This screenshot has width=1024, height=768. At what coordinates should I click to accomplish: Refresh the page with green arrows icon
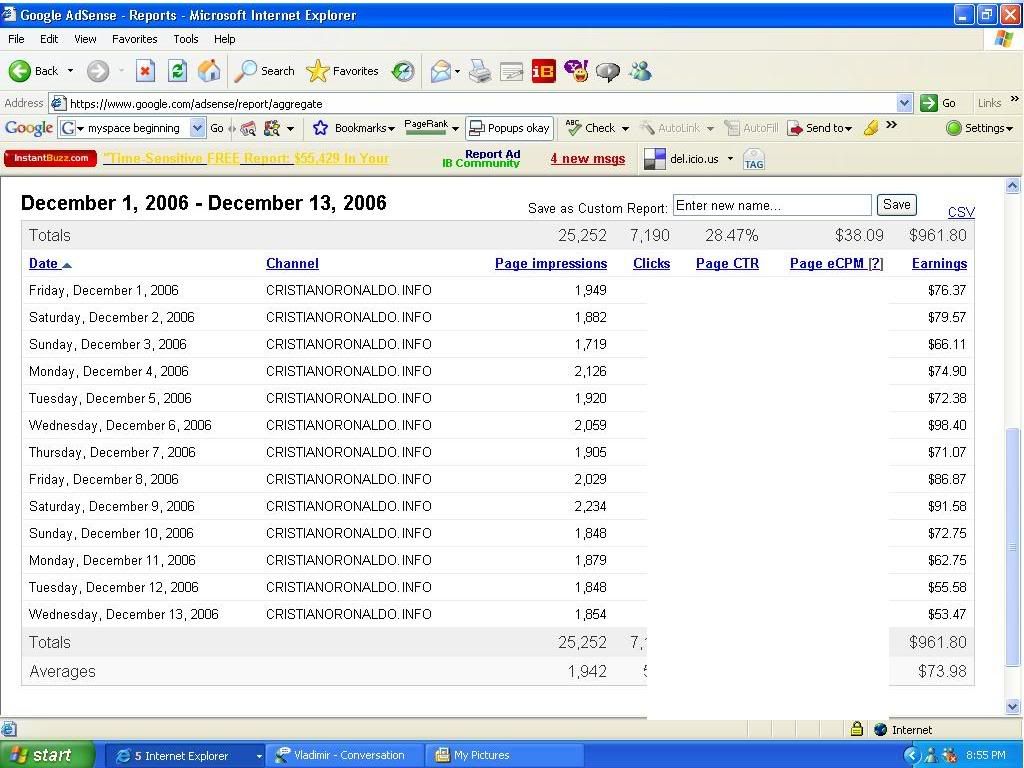click(178, 71)
